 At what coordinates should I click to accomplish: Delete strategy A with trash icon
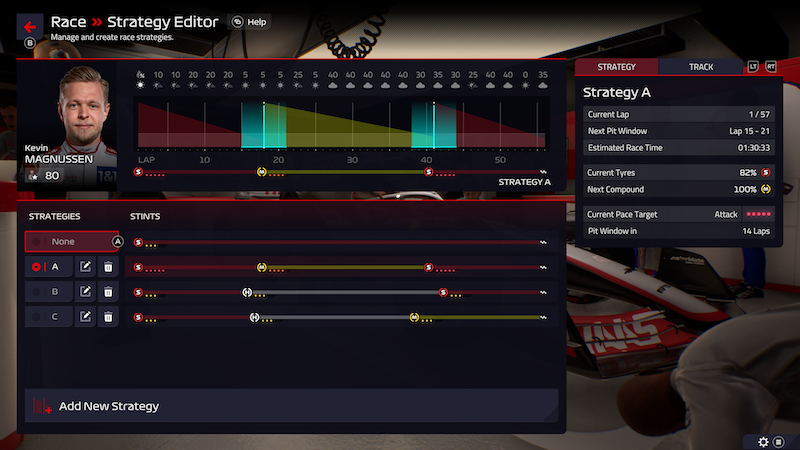click(x=108, y=267)
